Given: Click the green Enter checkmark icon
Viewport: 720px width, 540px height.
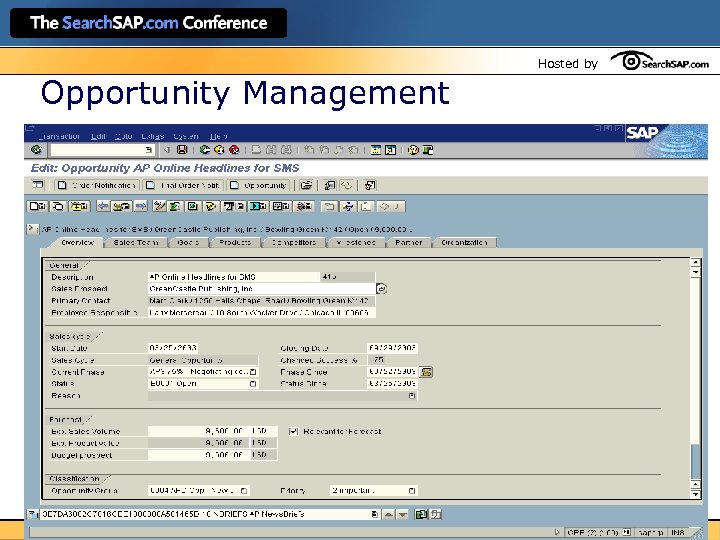Looking at the screenshot, I should 36,150.
